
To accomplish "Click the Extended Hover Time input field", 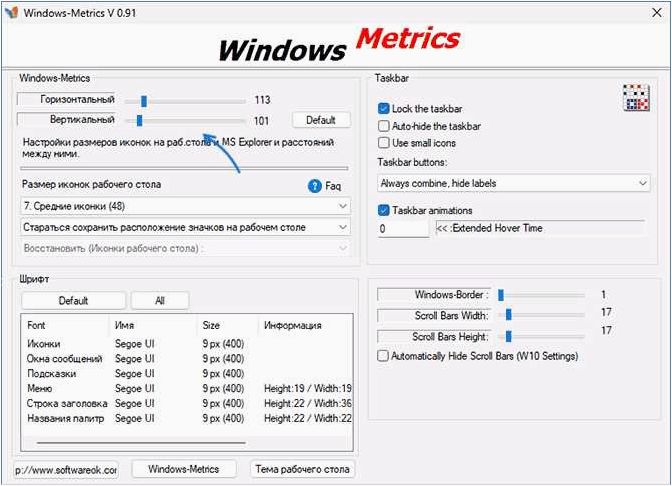I will [x=403, y=228].
